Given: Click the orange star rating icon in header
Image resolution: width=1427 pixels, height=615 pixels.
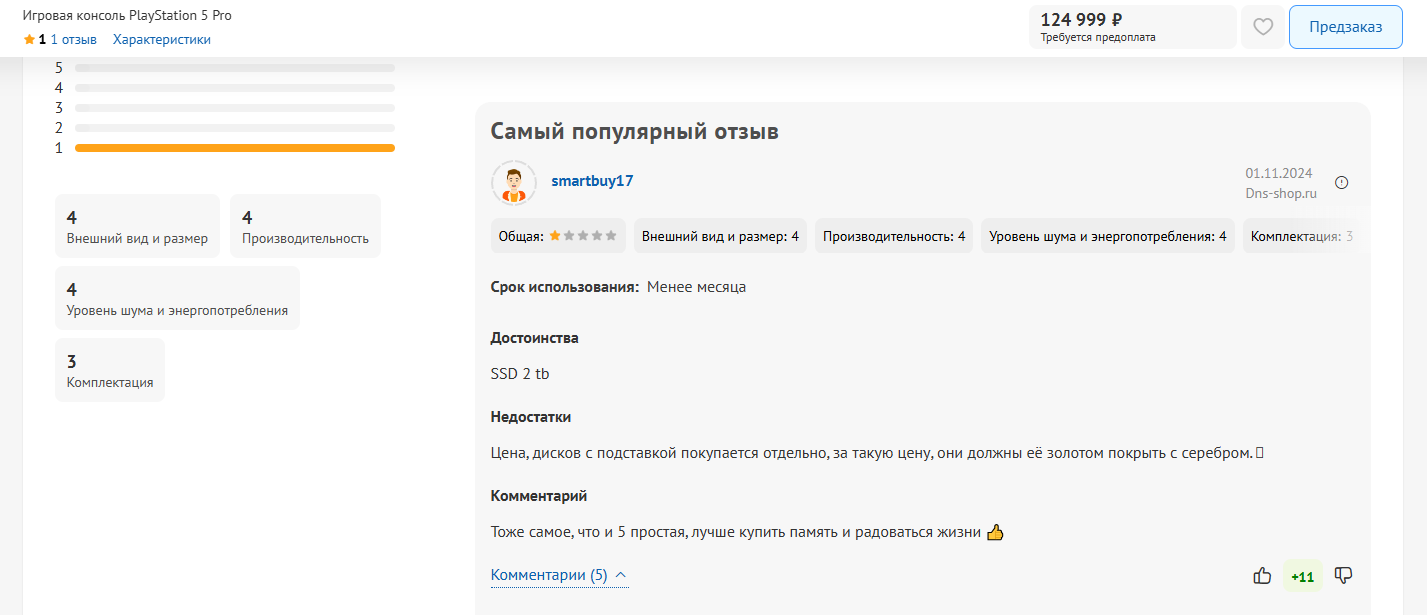Looking at the screenshot, I should point(29,40).
